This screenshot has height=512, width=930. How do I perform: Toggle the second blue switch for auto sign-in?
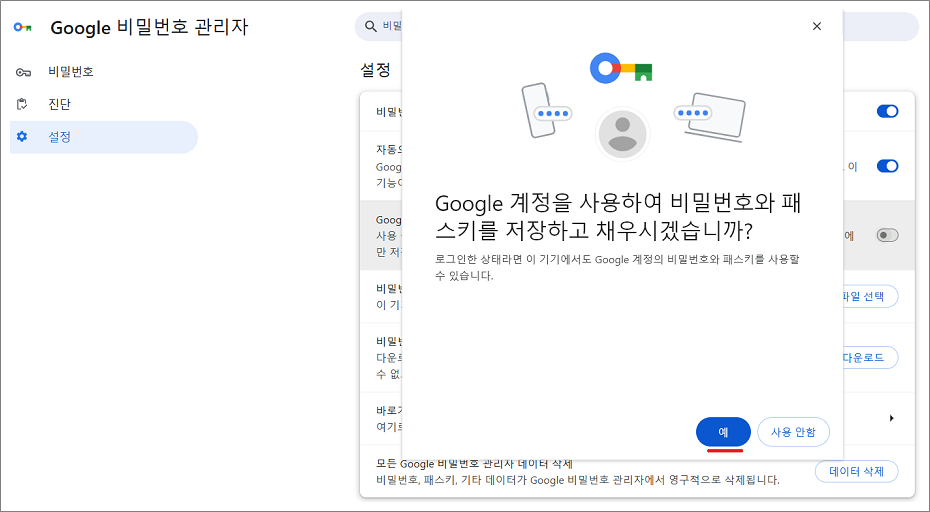point(887,166)
